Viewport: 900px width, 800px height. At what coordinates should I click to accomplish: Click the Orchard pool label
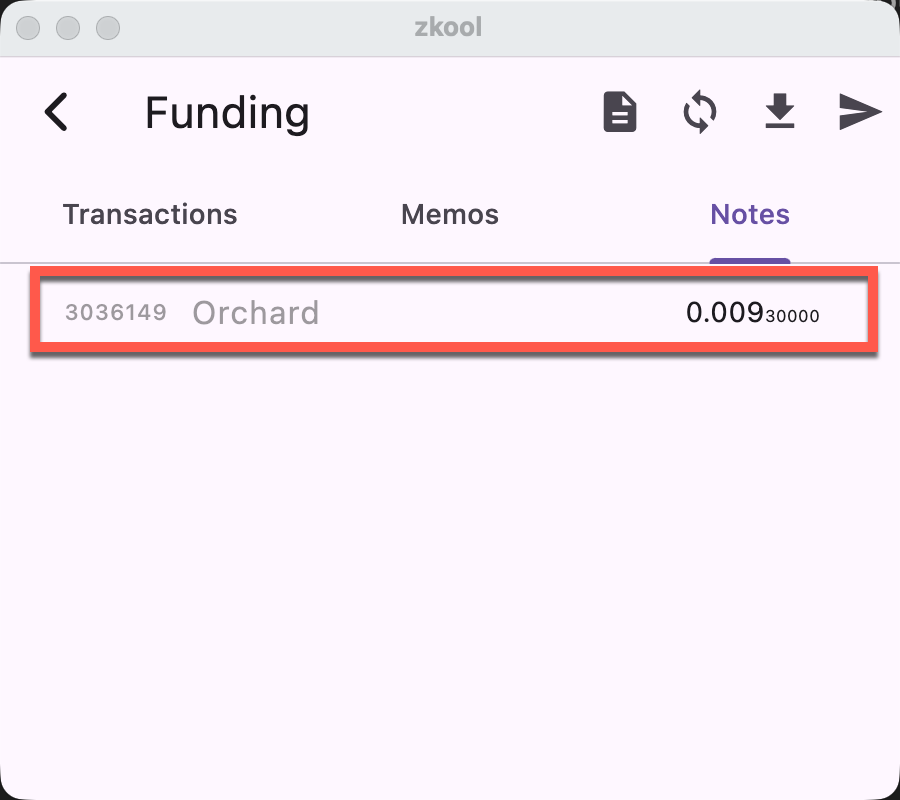(x=256, y=313)
